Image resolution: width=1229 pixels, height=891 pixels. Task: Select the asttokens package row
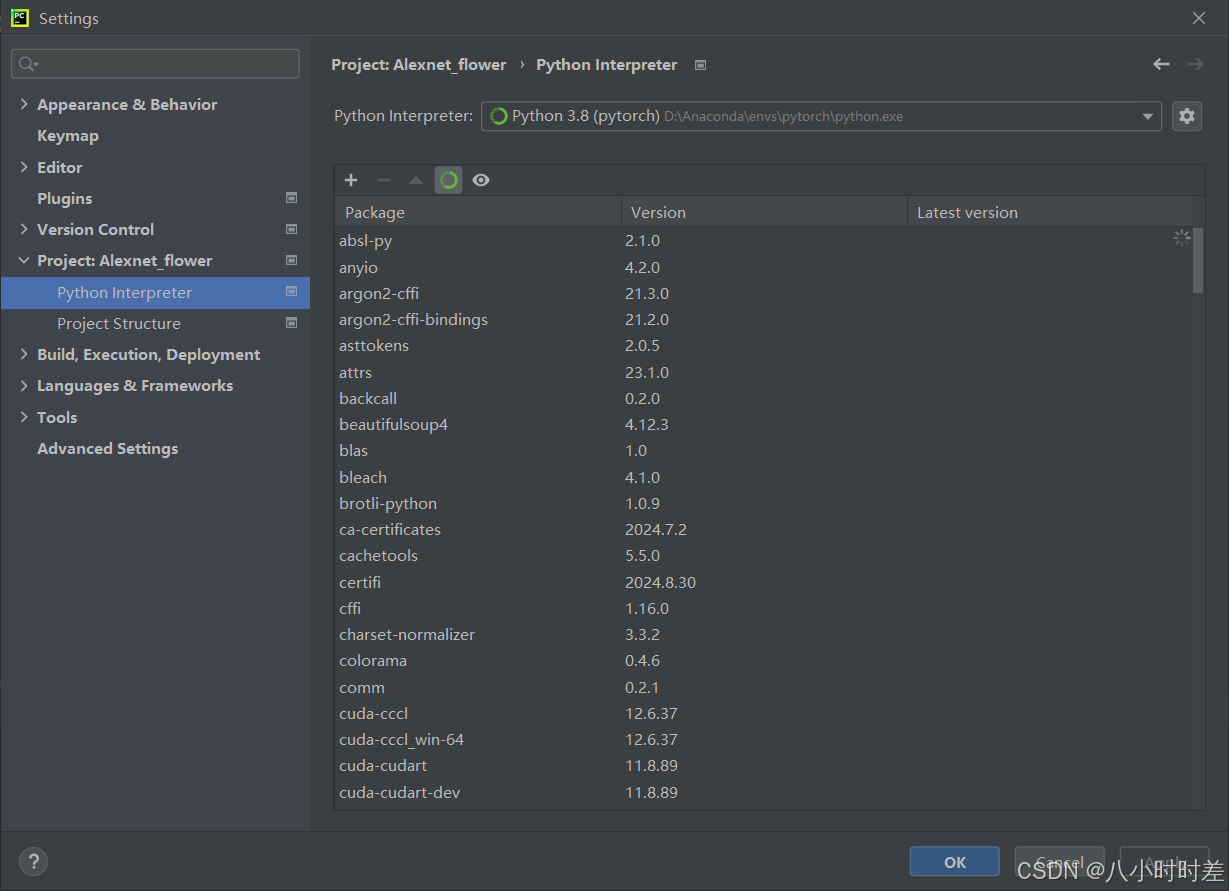coord(763,346)
